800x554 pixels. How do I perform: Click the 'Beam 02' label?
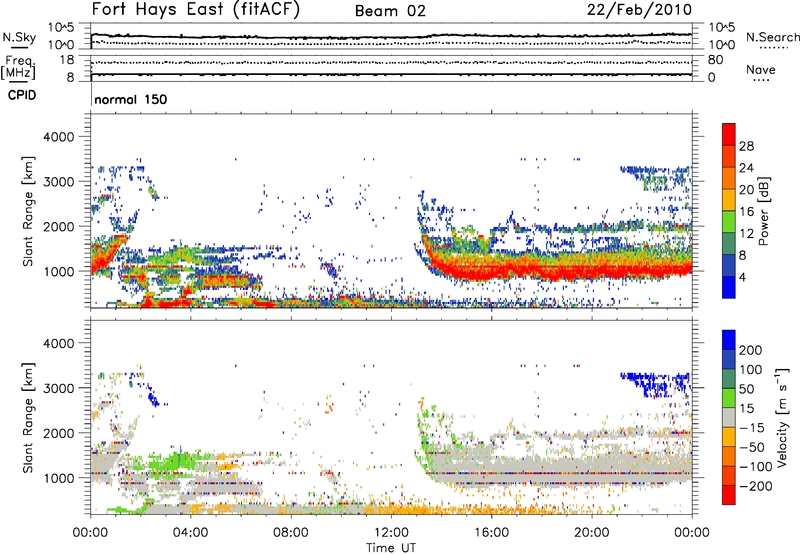[390, 11]
